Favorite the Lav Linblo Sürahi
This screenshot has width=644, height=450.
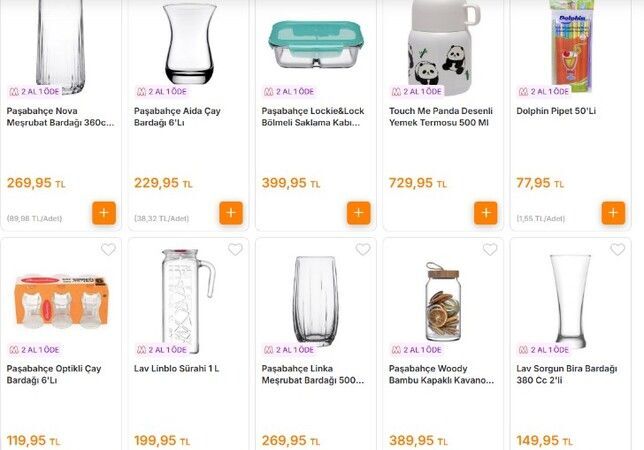point(235,250)
